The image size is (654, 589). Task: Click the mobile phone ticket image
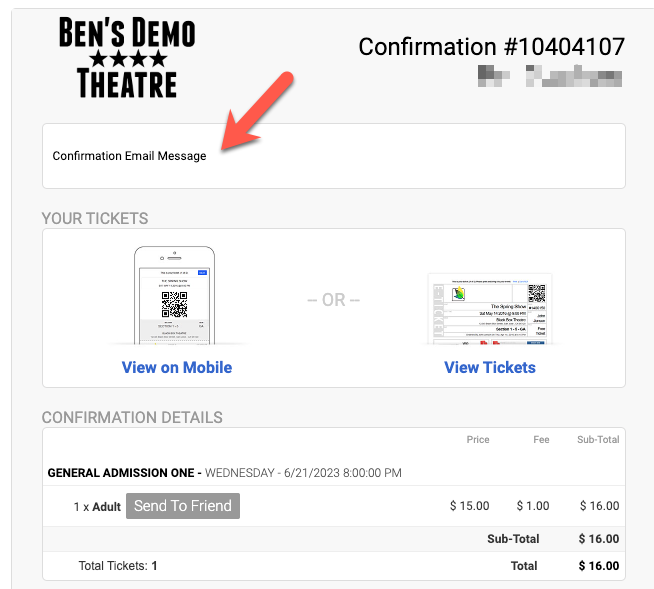[x=174, y=295]
